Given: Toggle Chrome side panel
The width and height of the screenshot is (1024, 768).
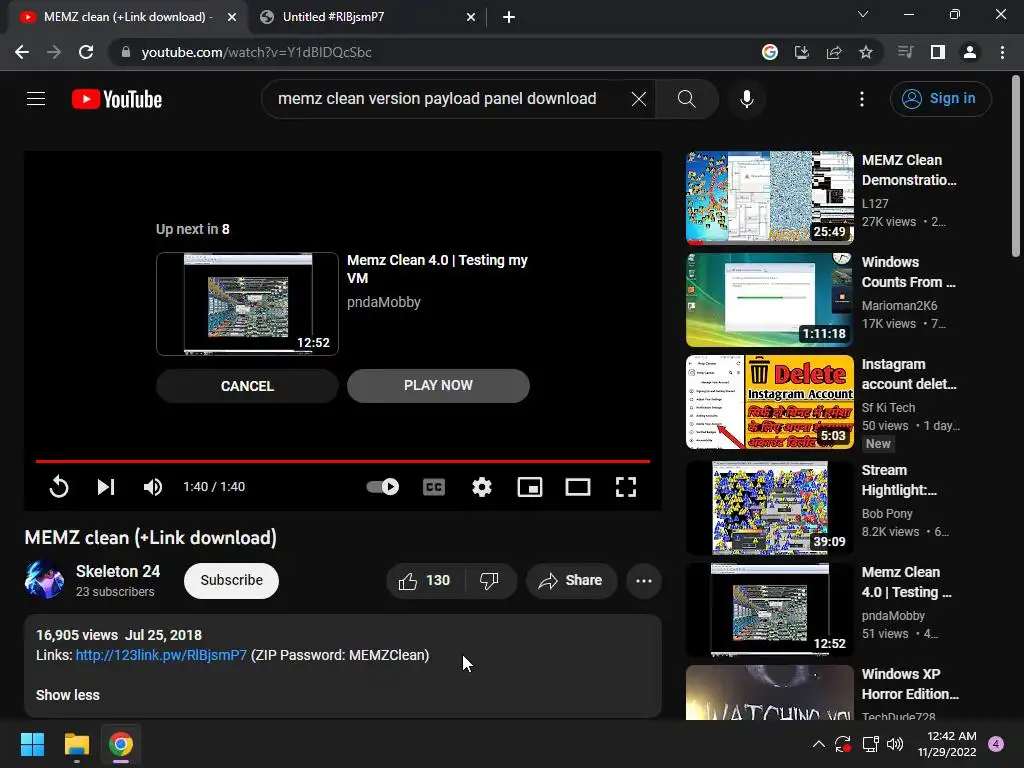Looking at the screenshot, I should click(x=938, y=52).
